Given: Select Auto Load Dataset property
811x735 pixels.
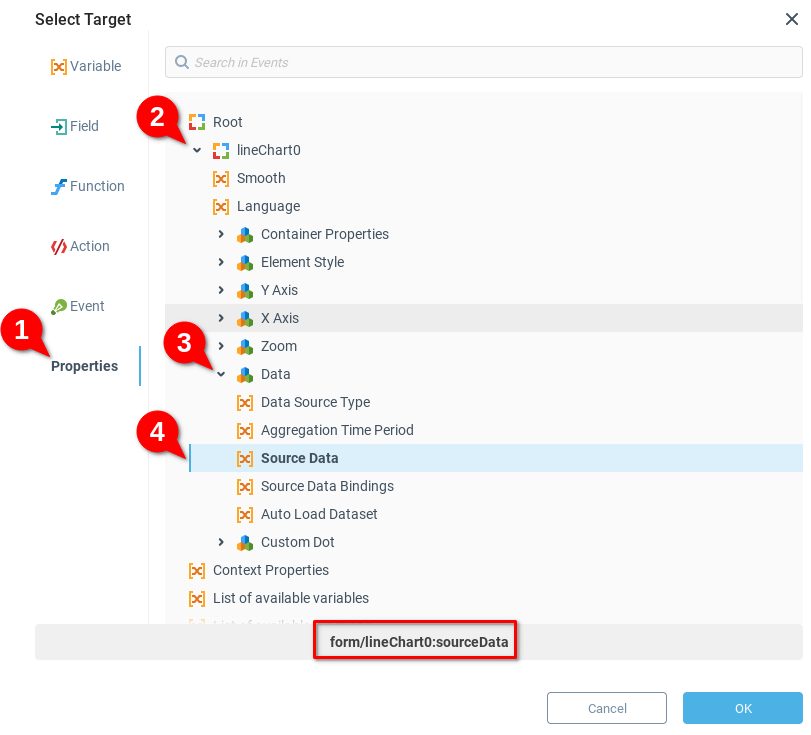Looking at the screenshot, I should pos(319,514).
